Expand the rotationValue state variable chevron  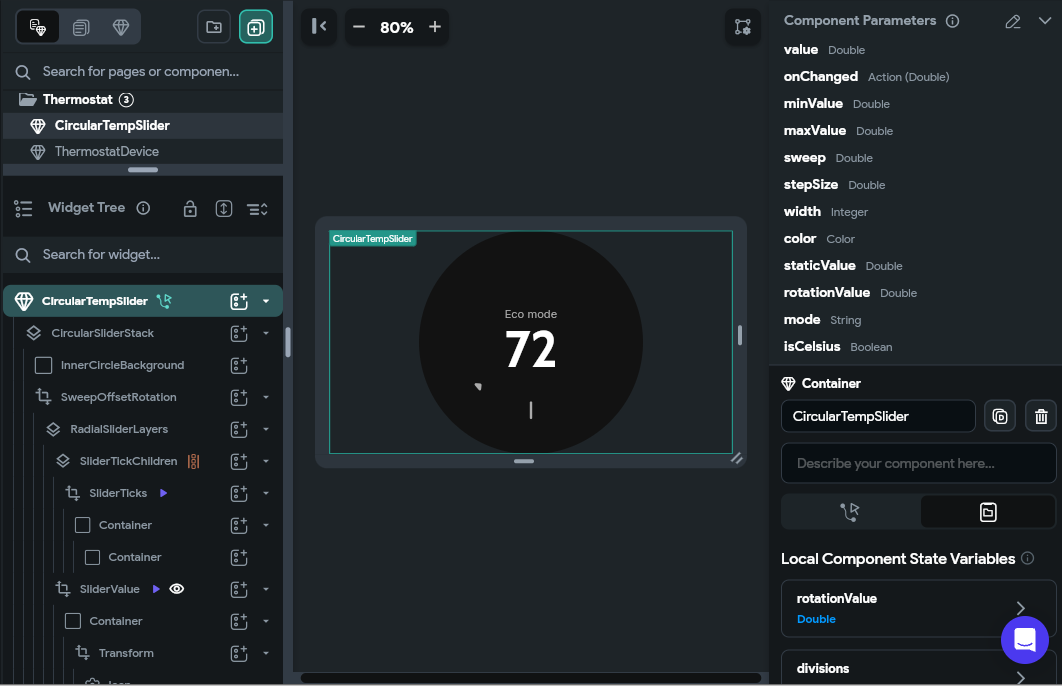1021,608
